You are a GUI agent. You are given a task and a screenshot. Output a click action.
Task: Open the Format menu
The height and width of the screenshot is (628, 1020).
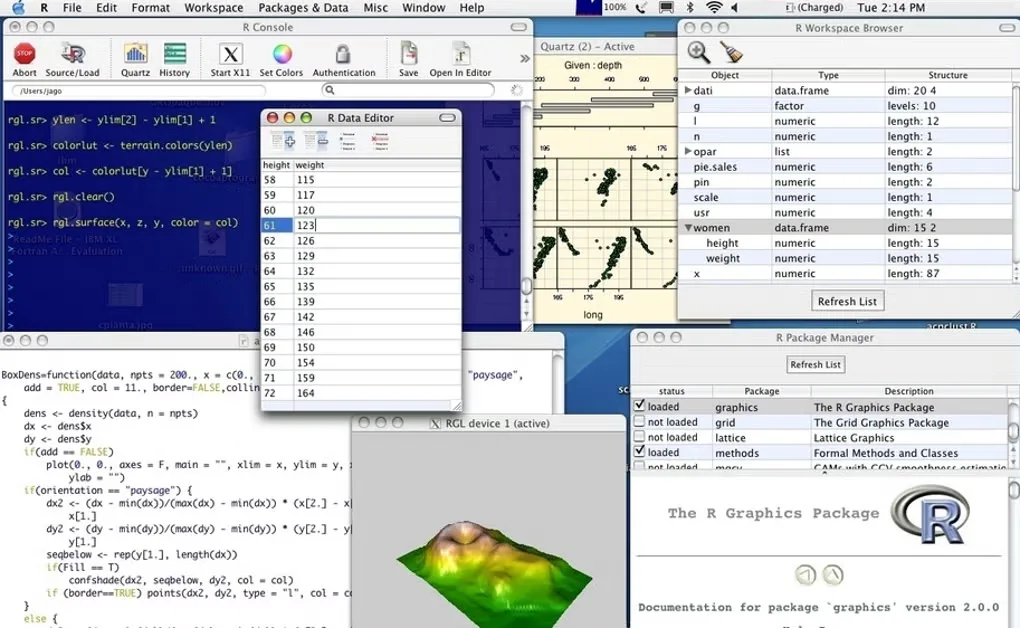(150, 8)
